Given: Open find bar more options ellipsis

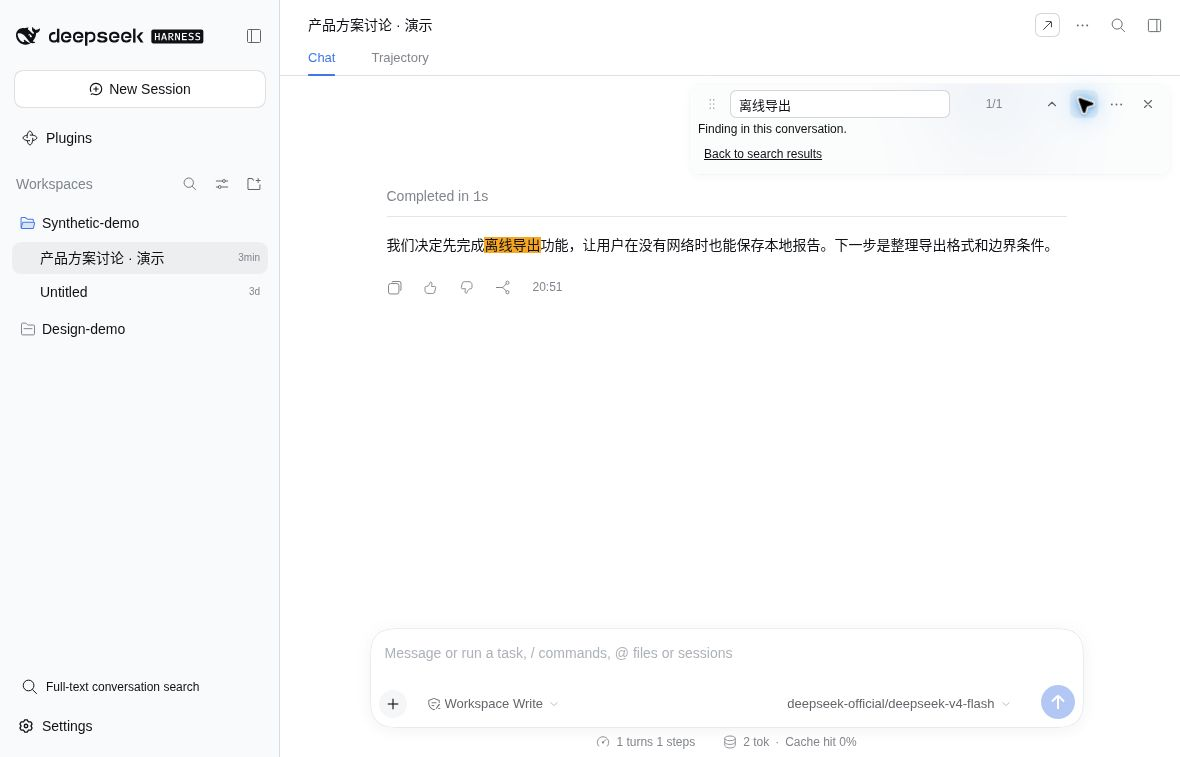Looking at the screenshot, I should point(1116,104).
